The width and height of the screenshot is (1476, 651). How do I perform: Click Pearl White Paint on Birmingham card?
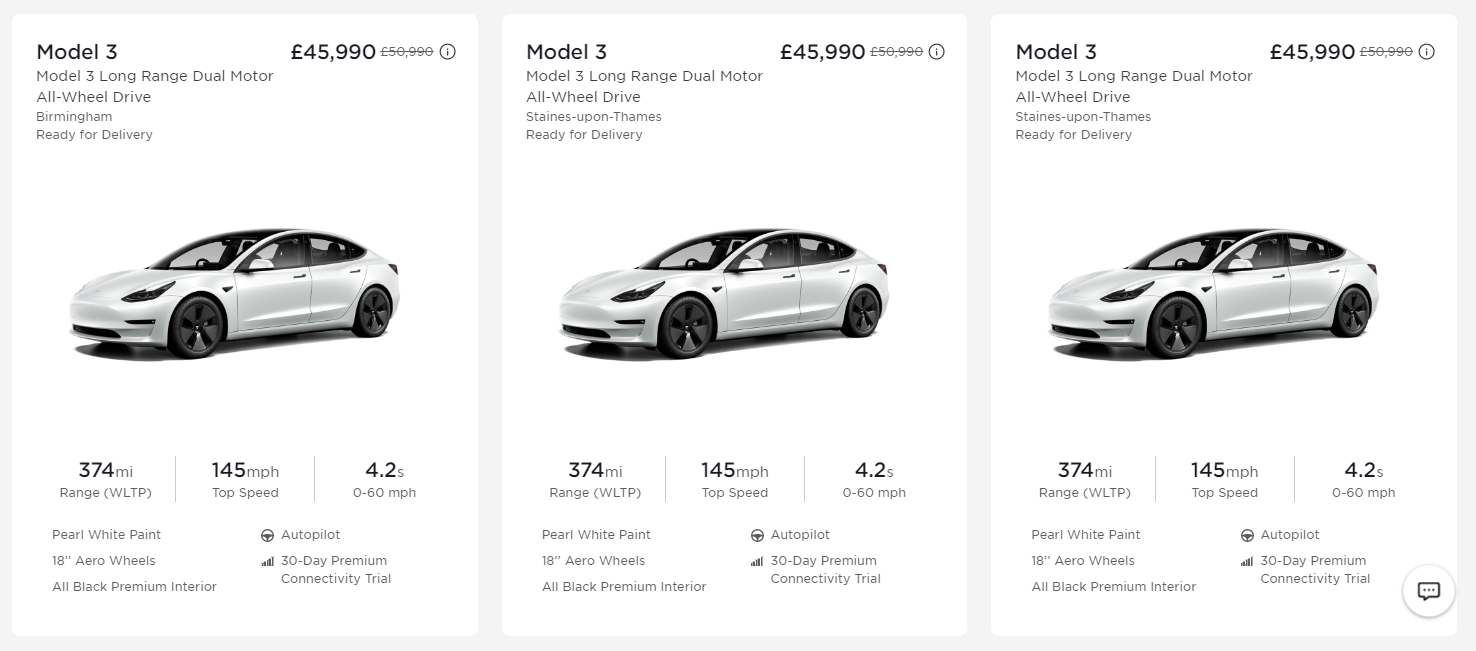pyautogui.click(x=106, y=535)
